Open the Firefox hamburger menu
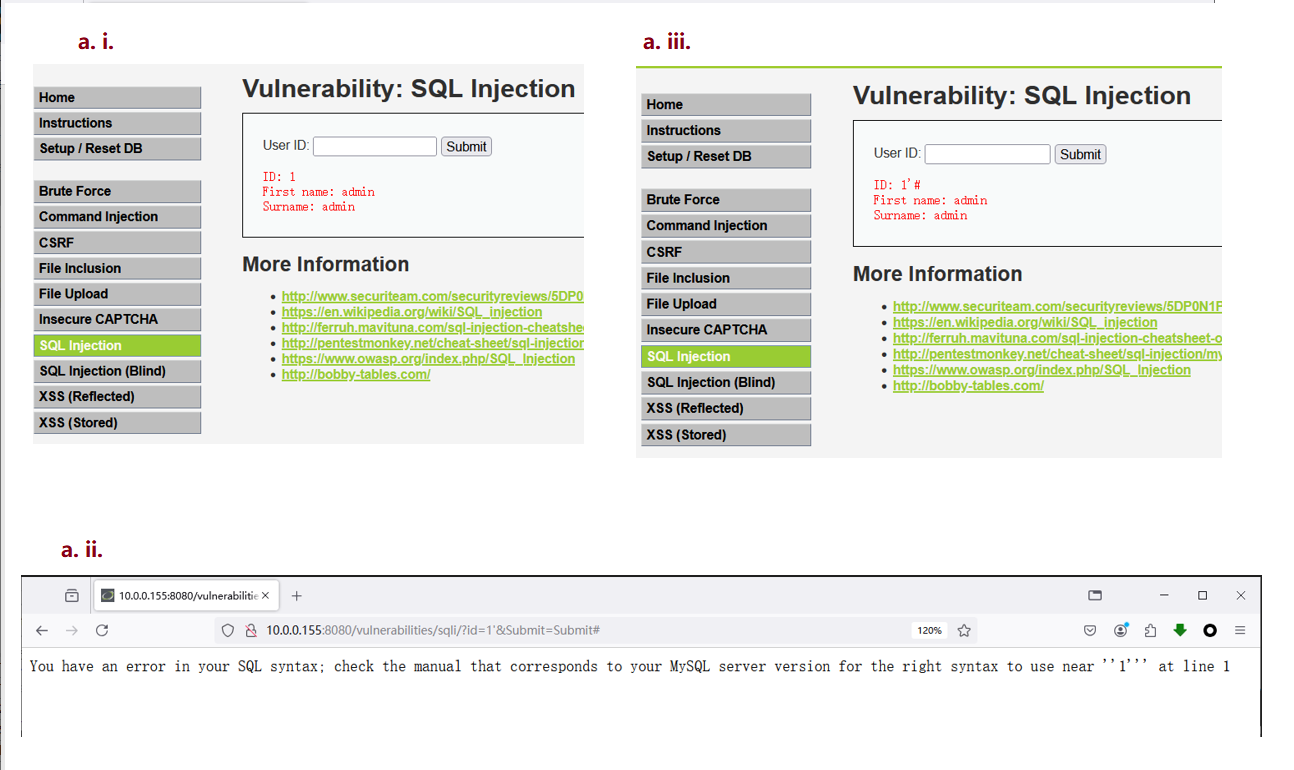The image size is (1294, 770). pyautogui.click(x=1240, y=630)
